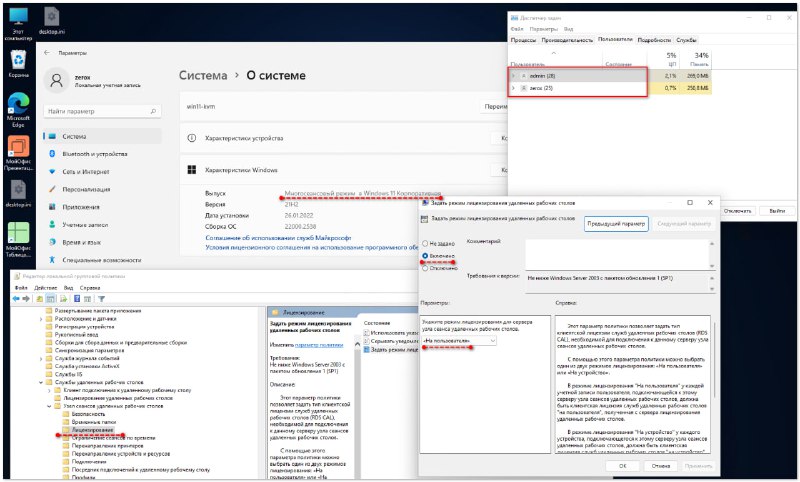
Task: Click inside the Комментарий text box
Action: click(x=617, y=254)
